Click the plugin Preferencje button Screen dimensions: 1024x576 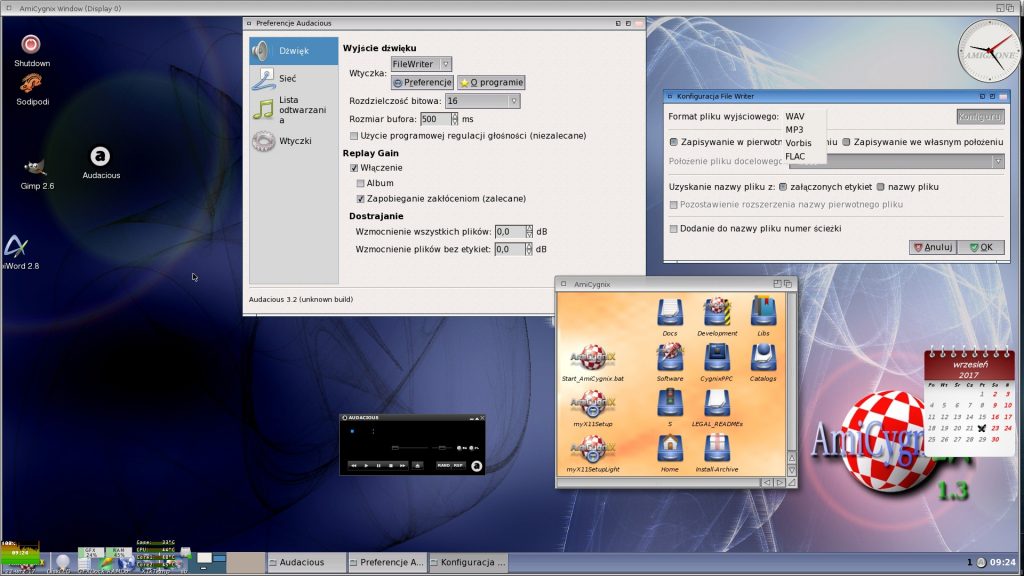pyautogui.click(x=422, y=82)
